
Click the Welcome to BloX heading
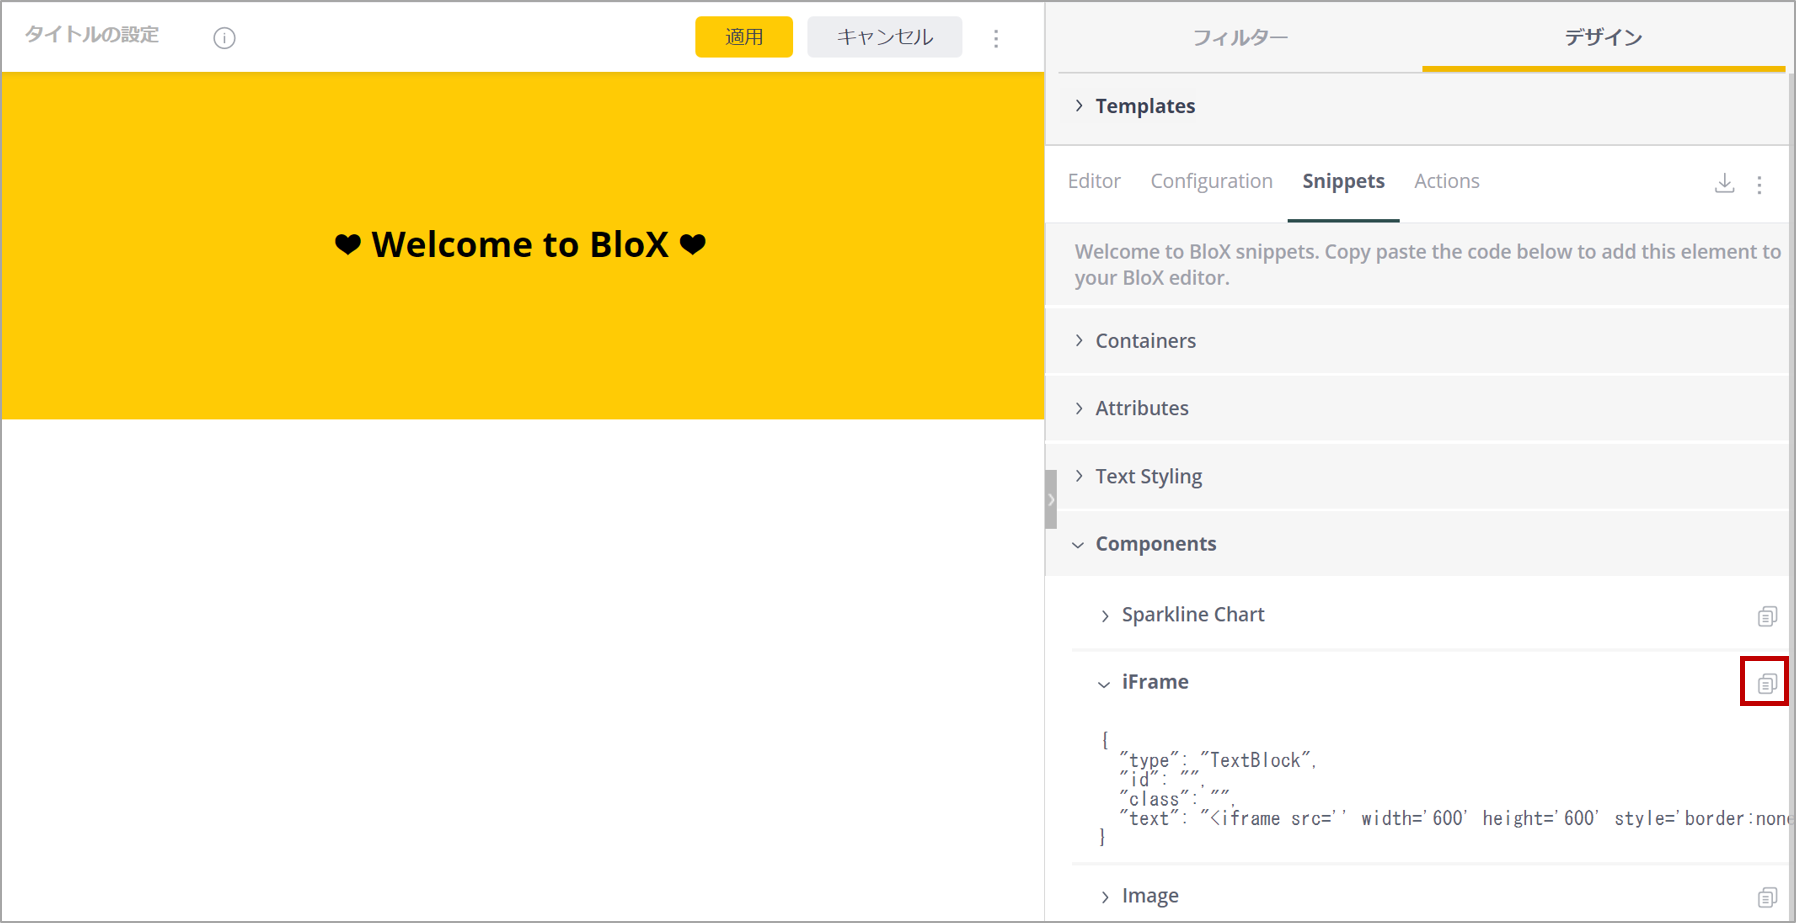click(520, 244)
